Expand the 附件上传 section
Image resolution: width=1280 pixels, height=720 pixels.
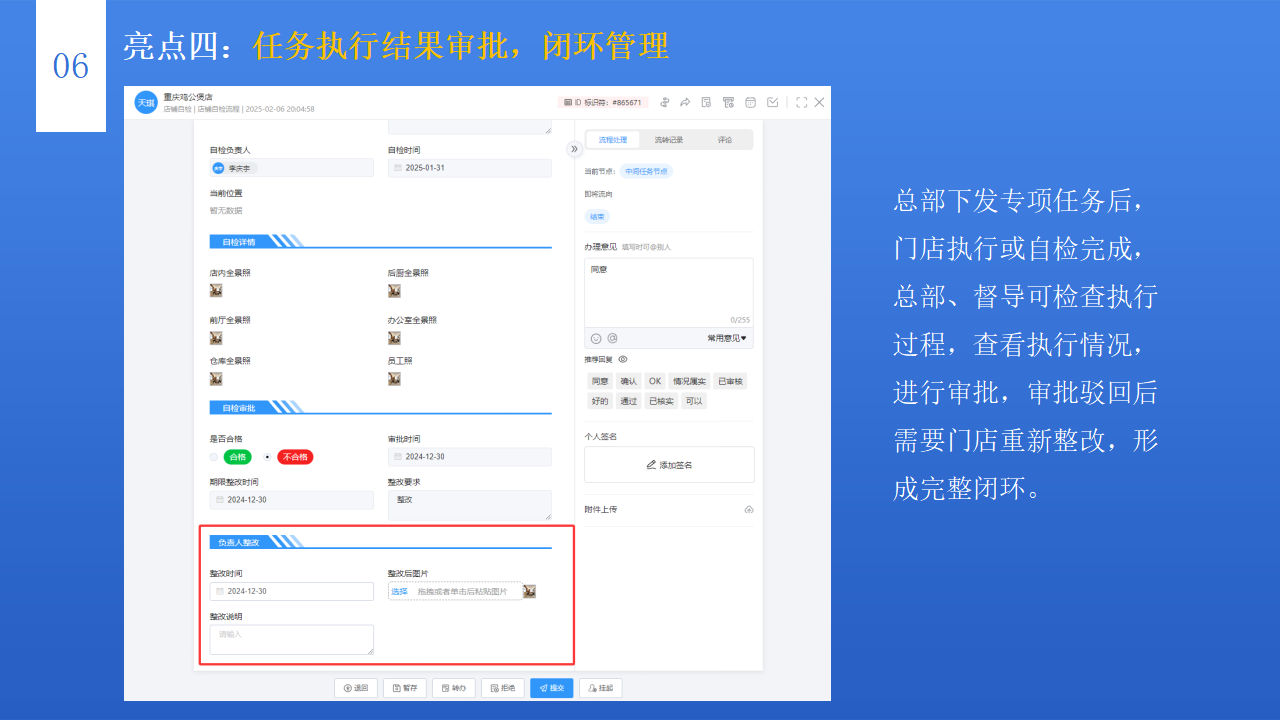click(x=746, y=510)
